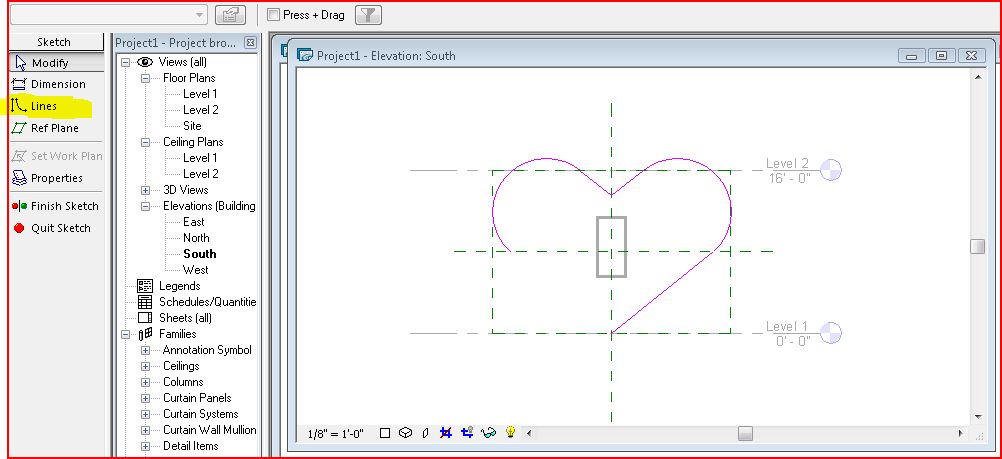The width and height of the screenshot is (1002, 459).
Task: Toggle Show Crop Region icon
Action: (467, 433)
